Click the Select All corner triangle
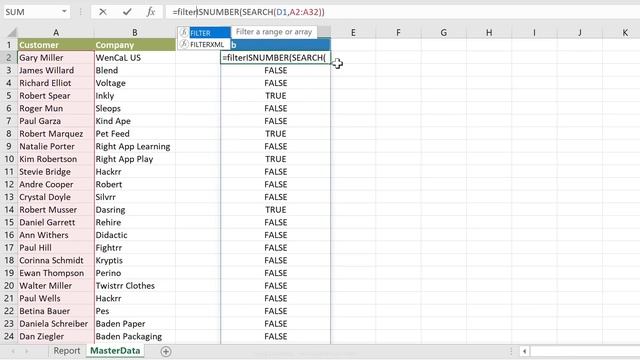640x360 pixels. click(11, 32)
